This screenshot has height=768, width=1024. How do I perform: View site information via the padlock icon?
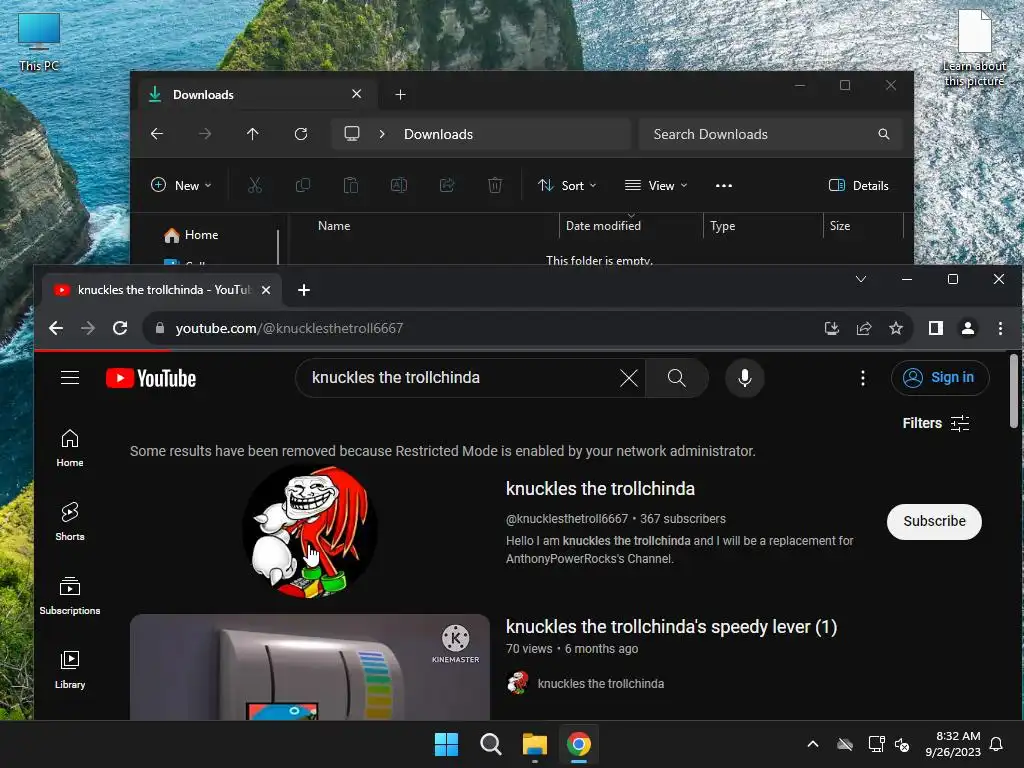[x=160, y=328]
